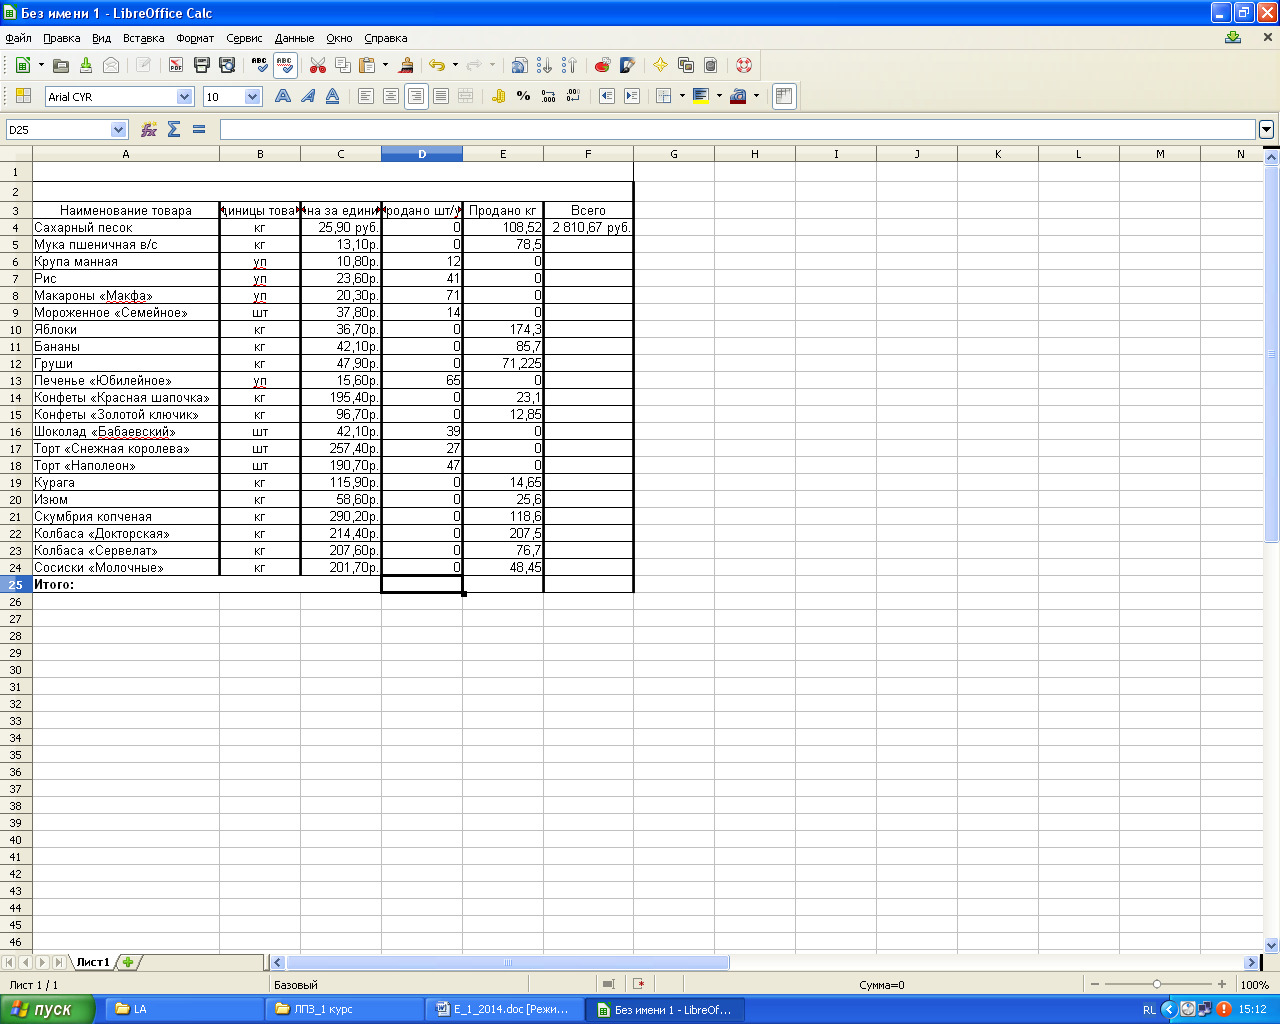Cut the selection with scissors icon
The width and height of the screenshot is (1280, 1024).
[x=318, y=65]
